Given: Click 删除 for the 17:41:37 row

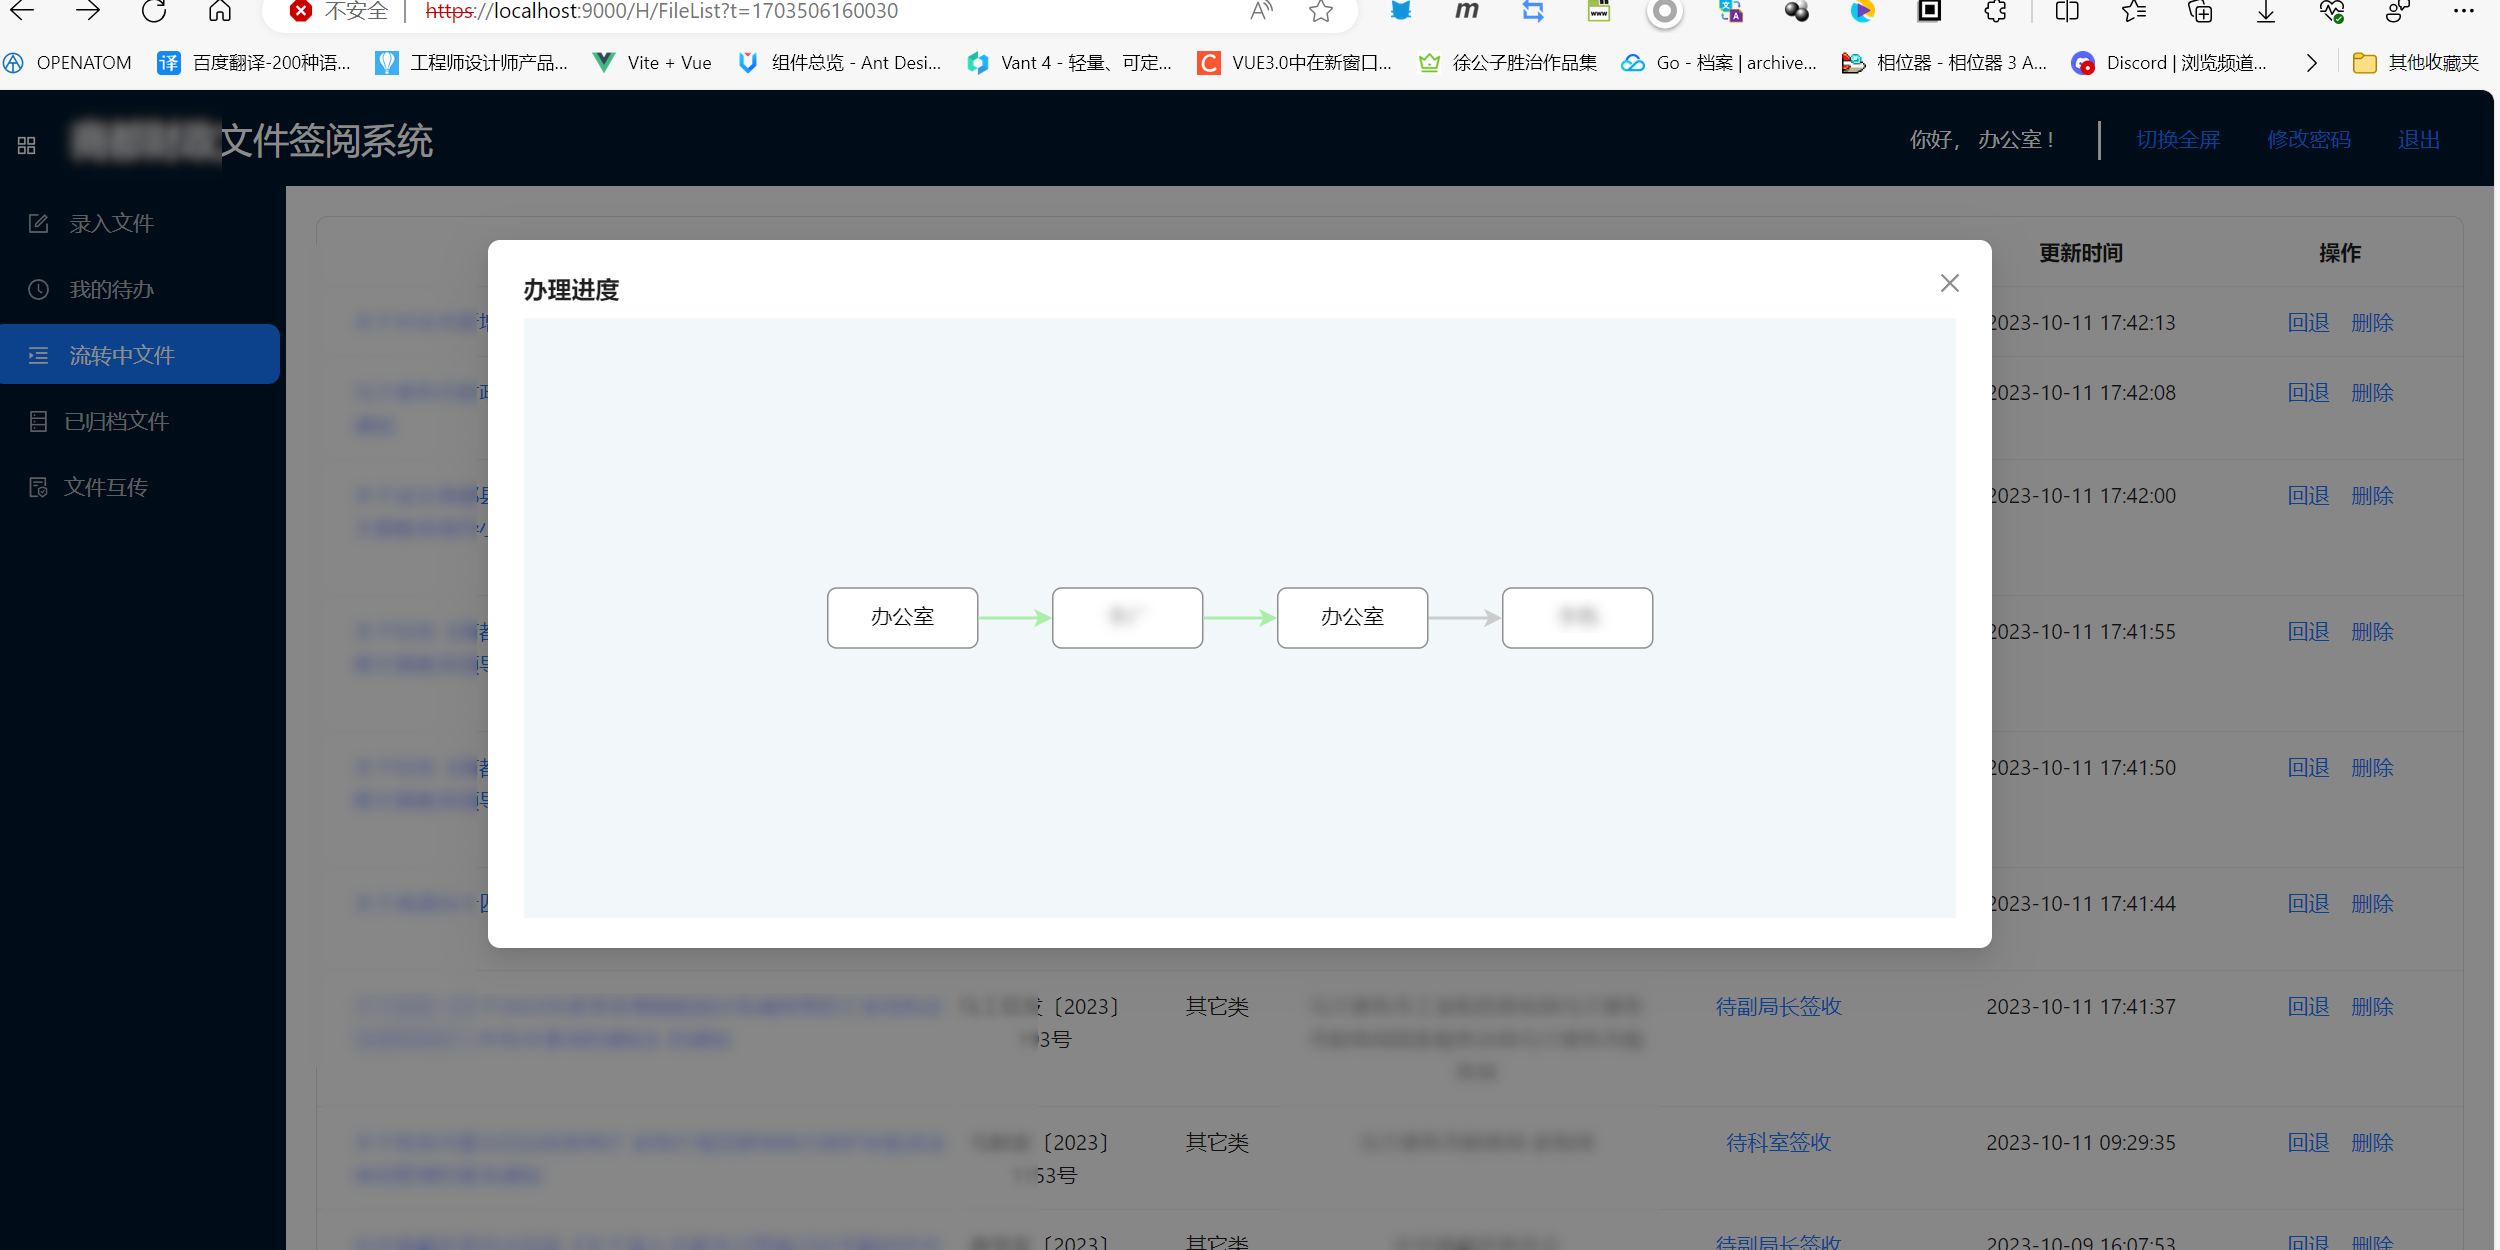Looking at the screenshot, I should (x=2372, y=1007).
